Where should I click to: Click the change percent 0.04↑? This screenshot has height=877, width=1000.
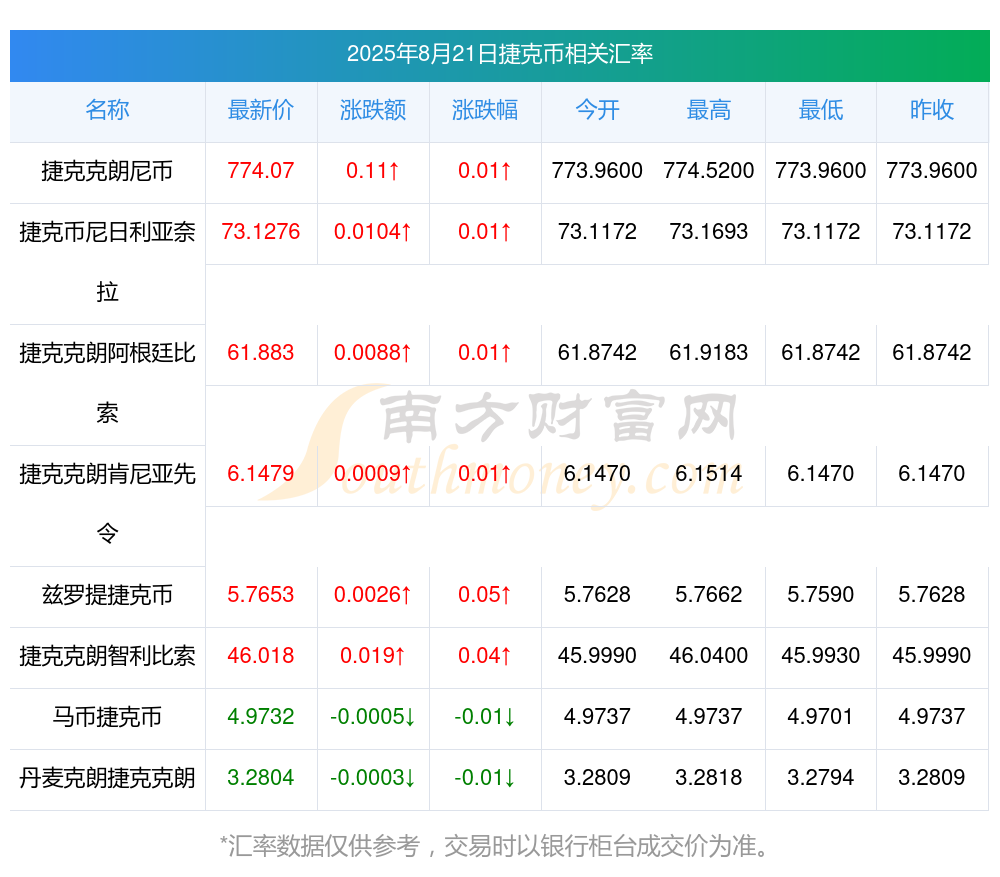pyautogui.click(x=485, y=655)
